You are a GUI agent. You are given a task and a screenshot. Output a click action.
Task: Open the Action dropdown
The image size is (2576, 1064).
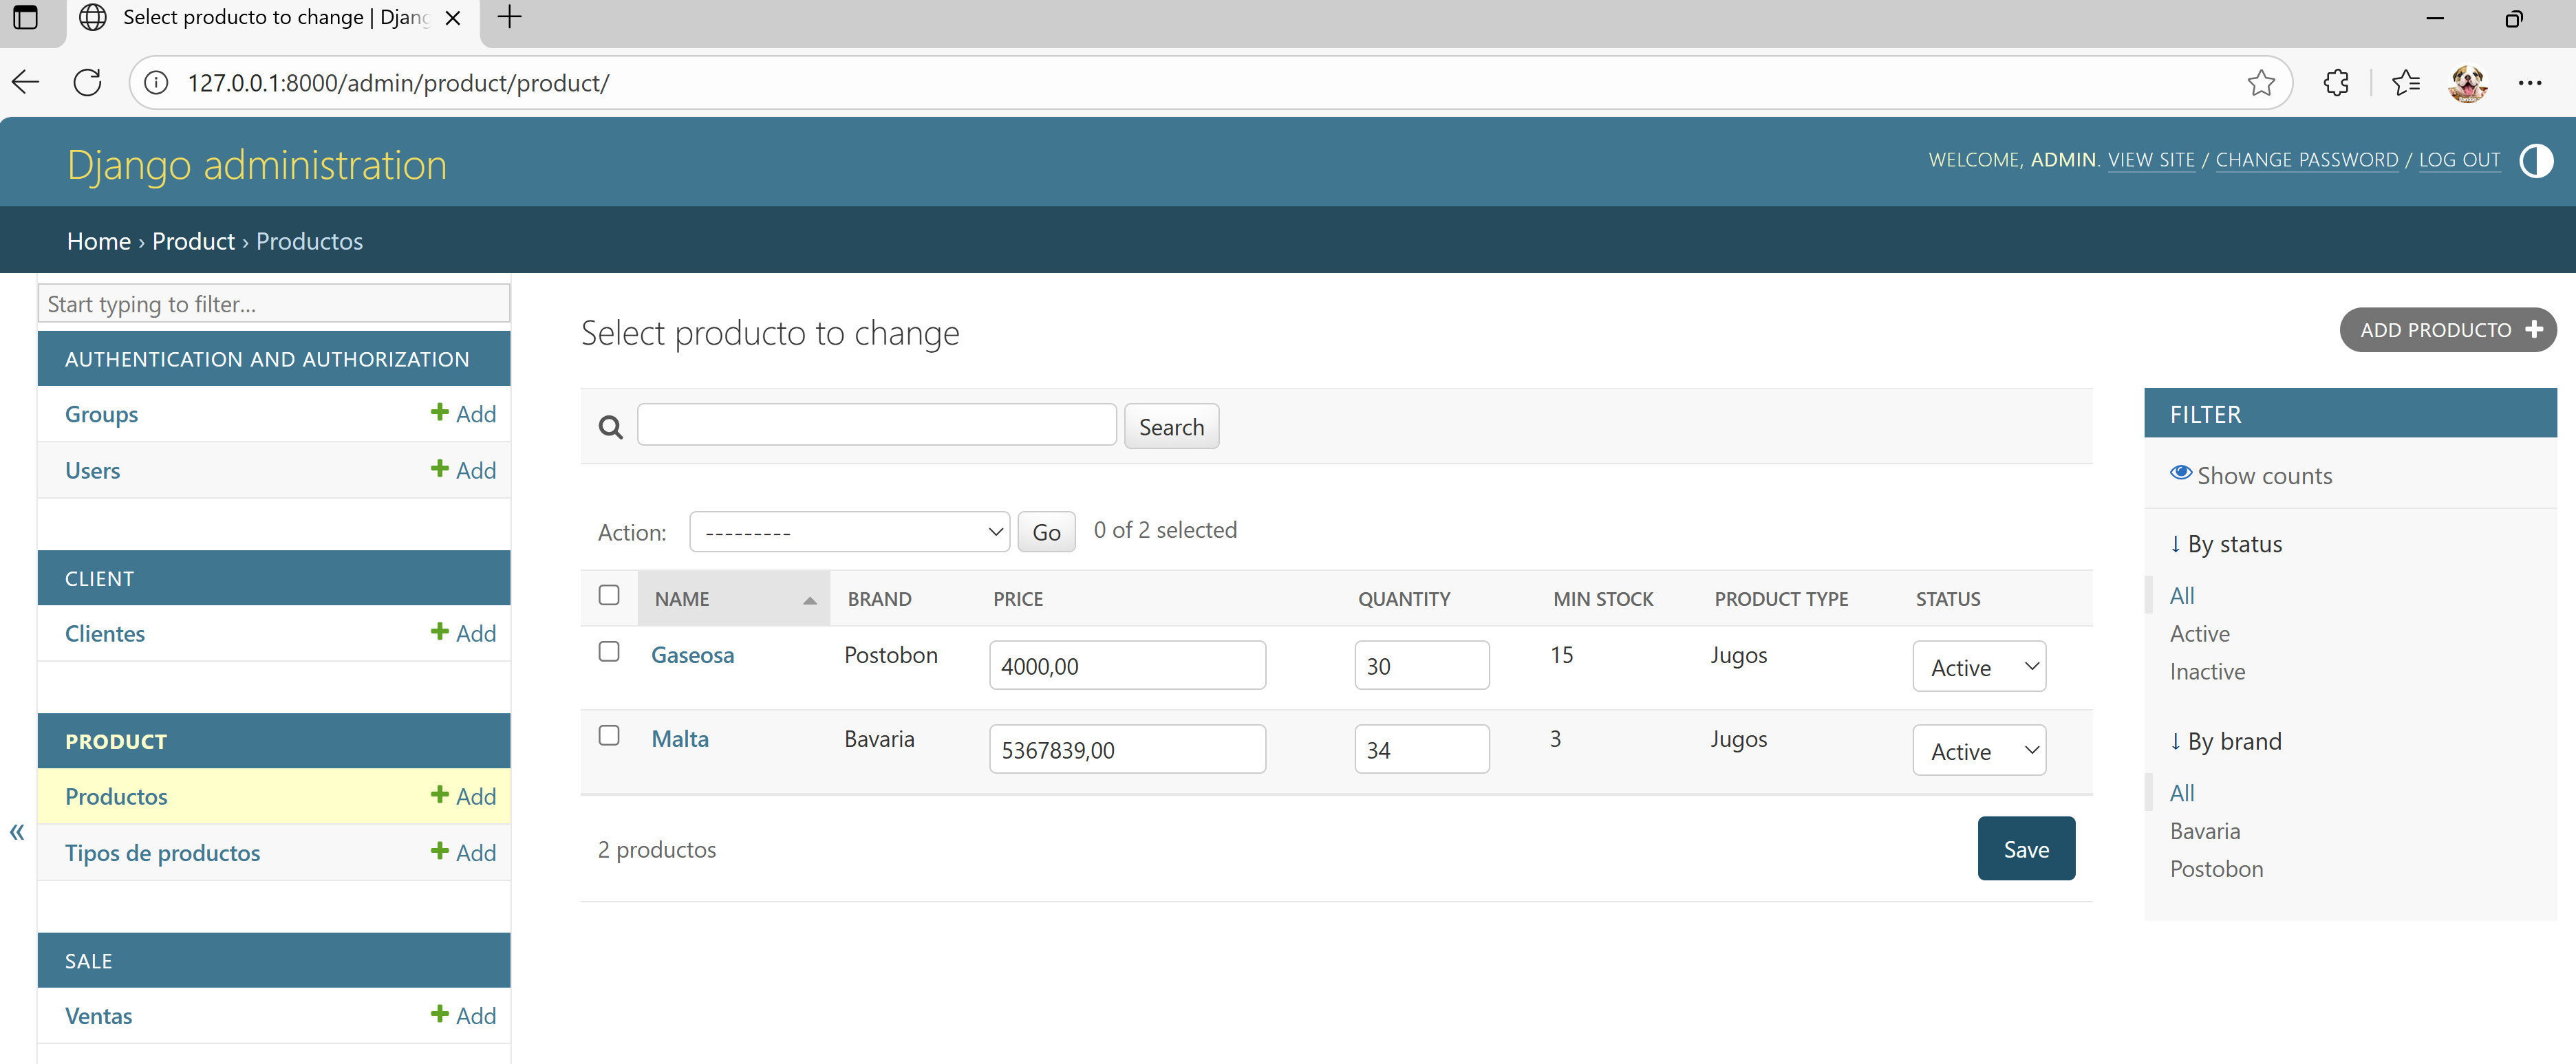(849, 531)
